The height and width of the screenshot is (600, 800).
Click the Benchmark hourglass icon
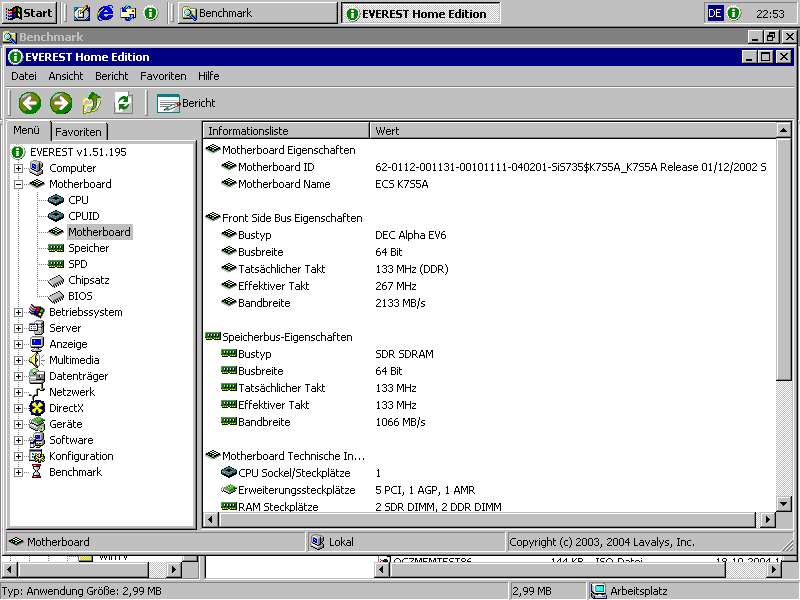[x=36, y=472]
